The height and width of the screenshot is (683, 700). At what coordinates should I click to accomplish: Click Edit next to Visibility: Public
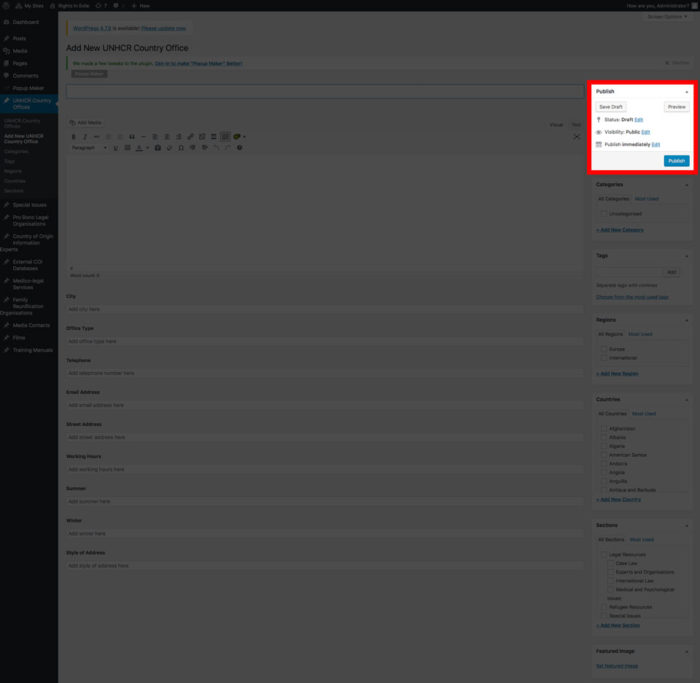[x=646, y=132]
